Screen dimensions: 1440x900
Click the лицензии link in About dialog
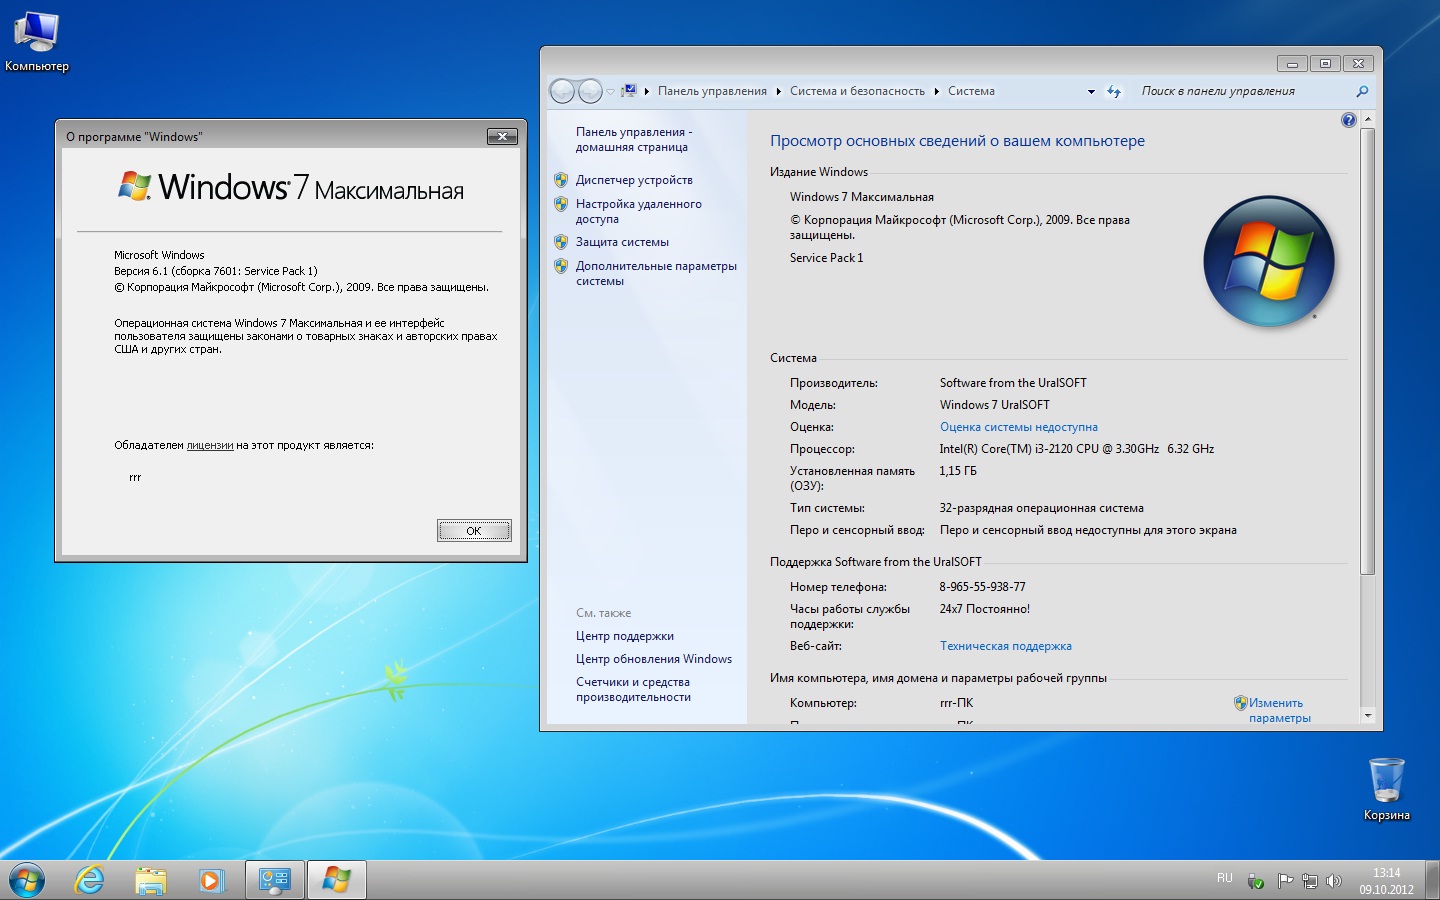click(210, 445)
